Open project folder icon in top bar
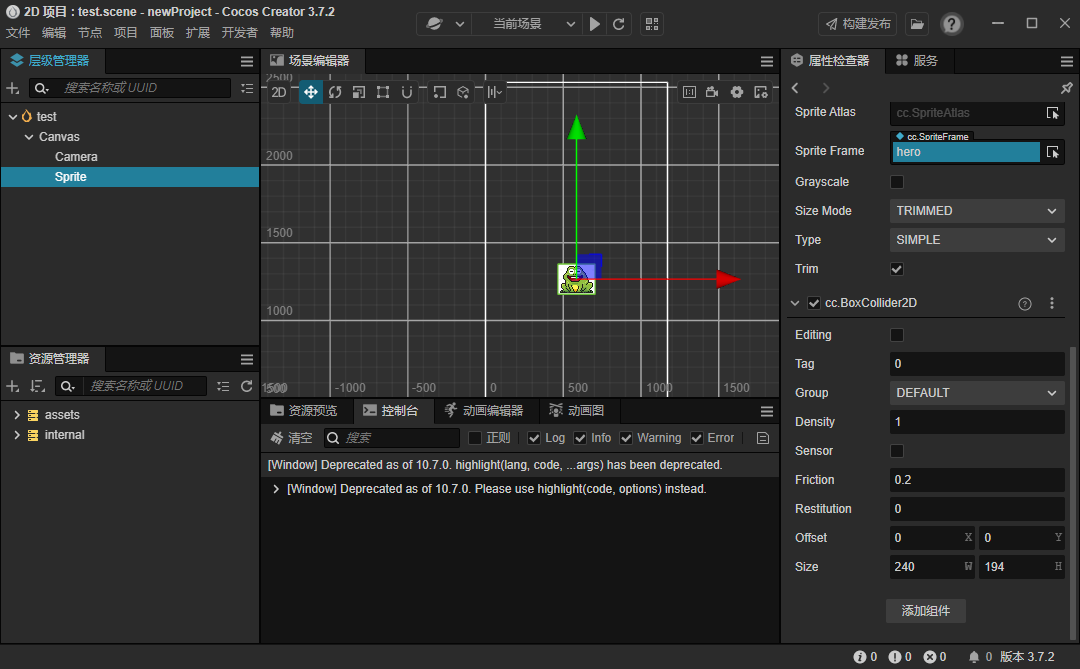Viewport: 1080px width, 669px height. [917, 24]
